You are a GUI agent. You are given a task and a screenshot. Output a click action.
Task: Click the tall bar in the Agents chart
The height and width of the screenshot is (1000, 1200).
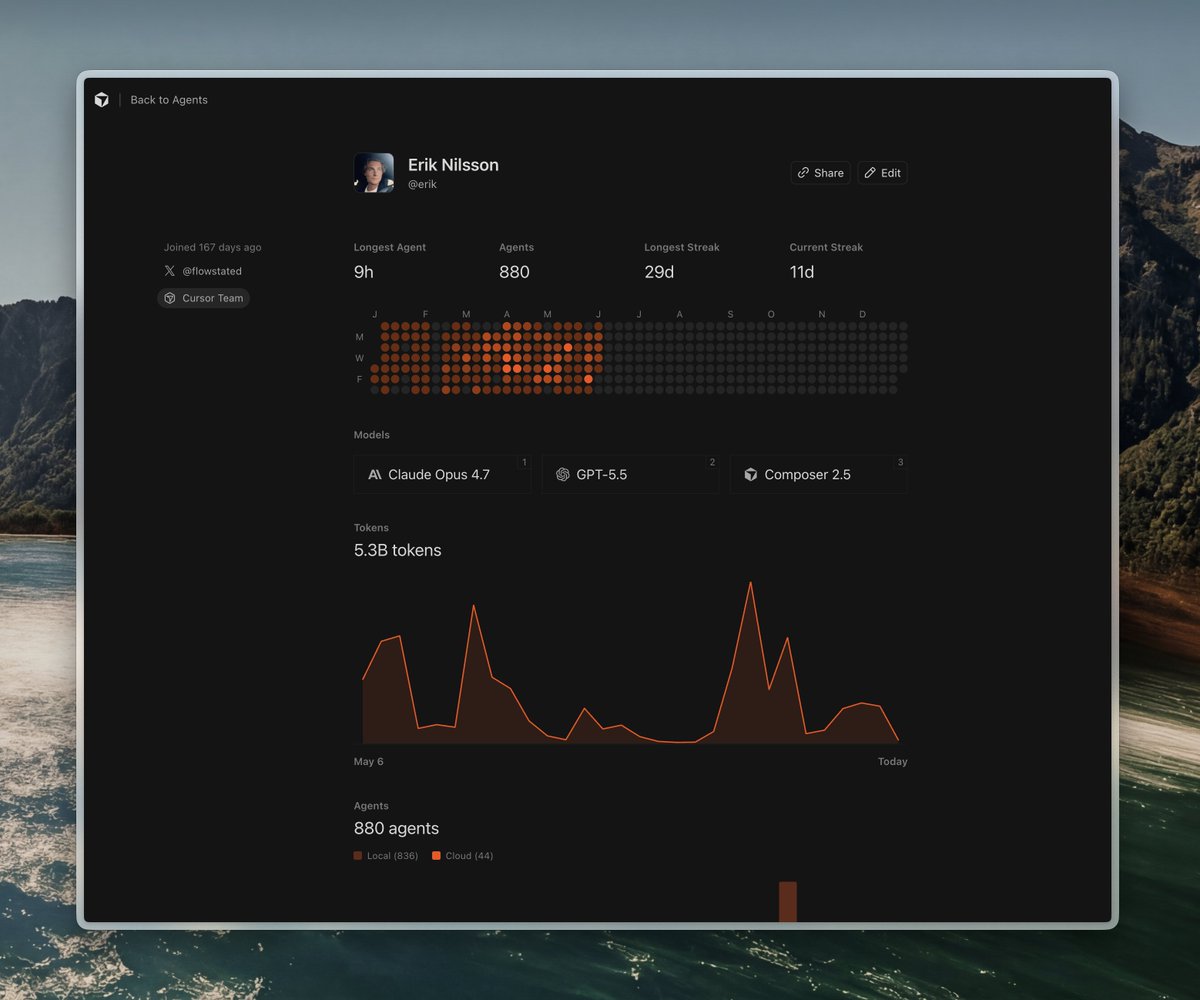pos(788,901)
